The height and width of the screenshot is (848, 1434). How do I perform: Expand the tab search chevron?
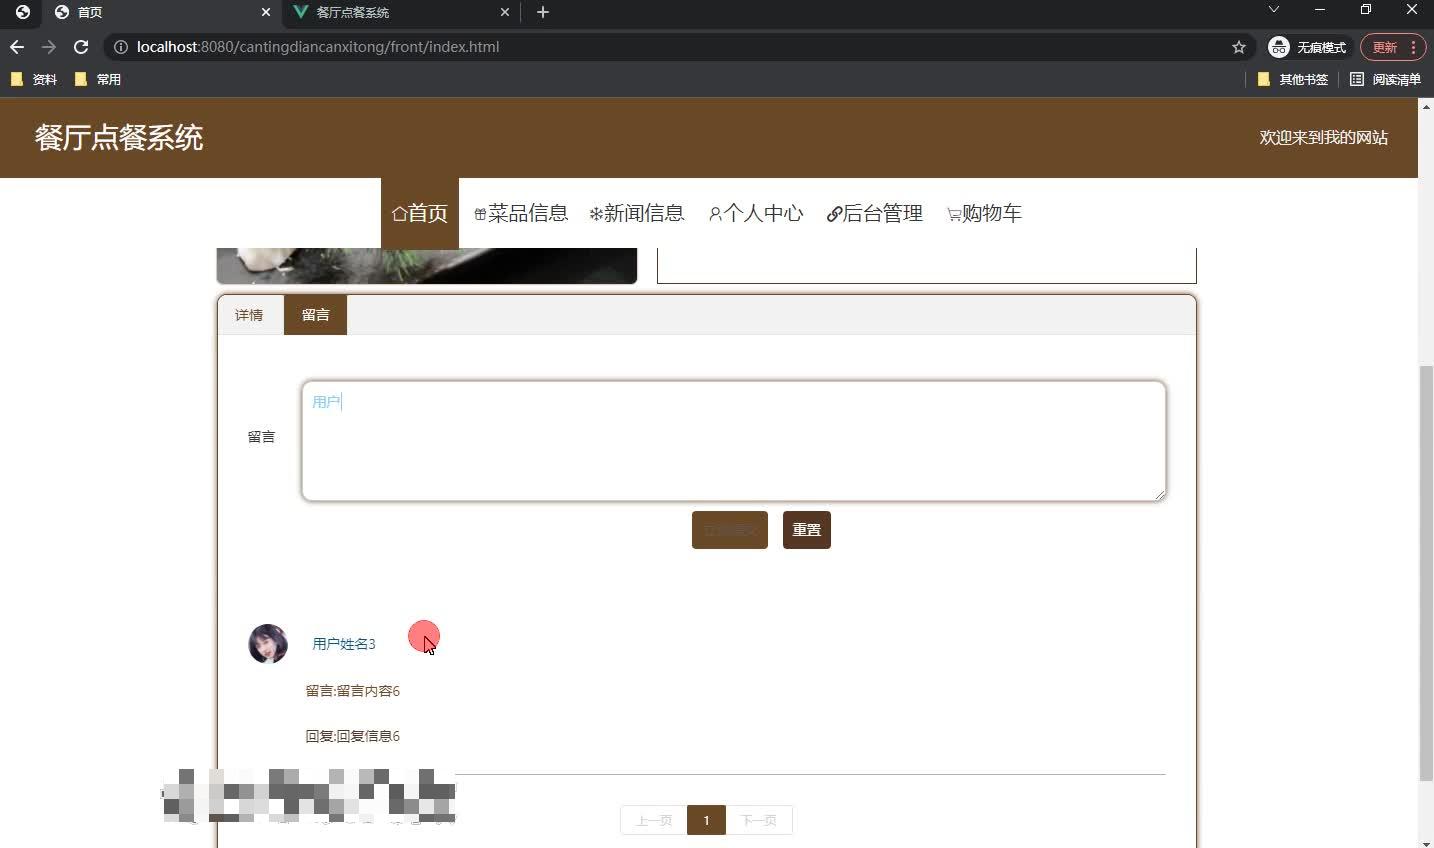coord(1274,11)
